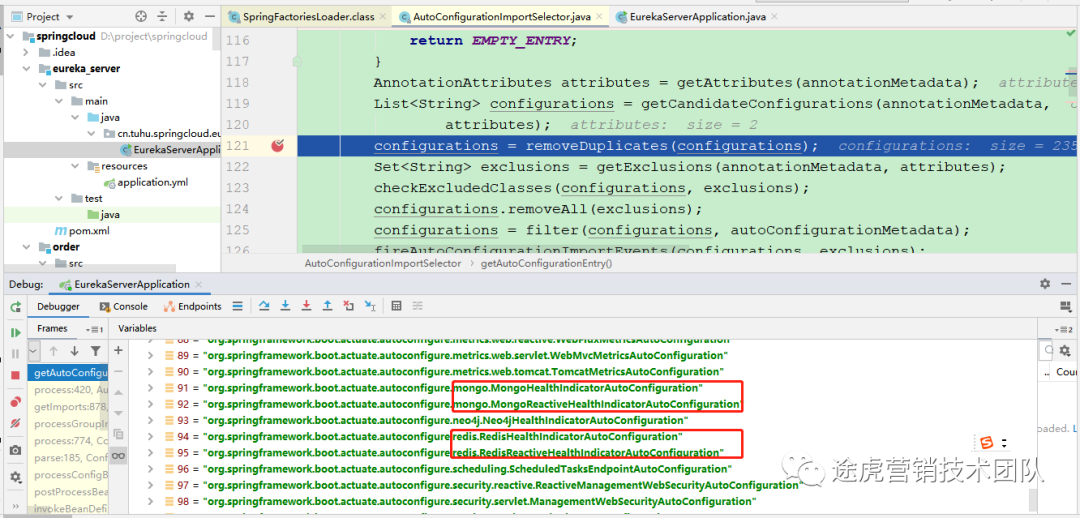Toggle show watches glasses icon
The image size is (1080, 518).
[x=118, y=455]
